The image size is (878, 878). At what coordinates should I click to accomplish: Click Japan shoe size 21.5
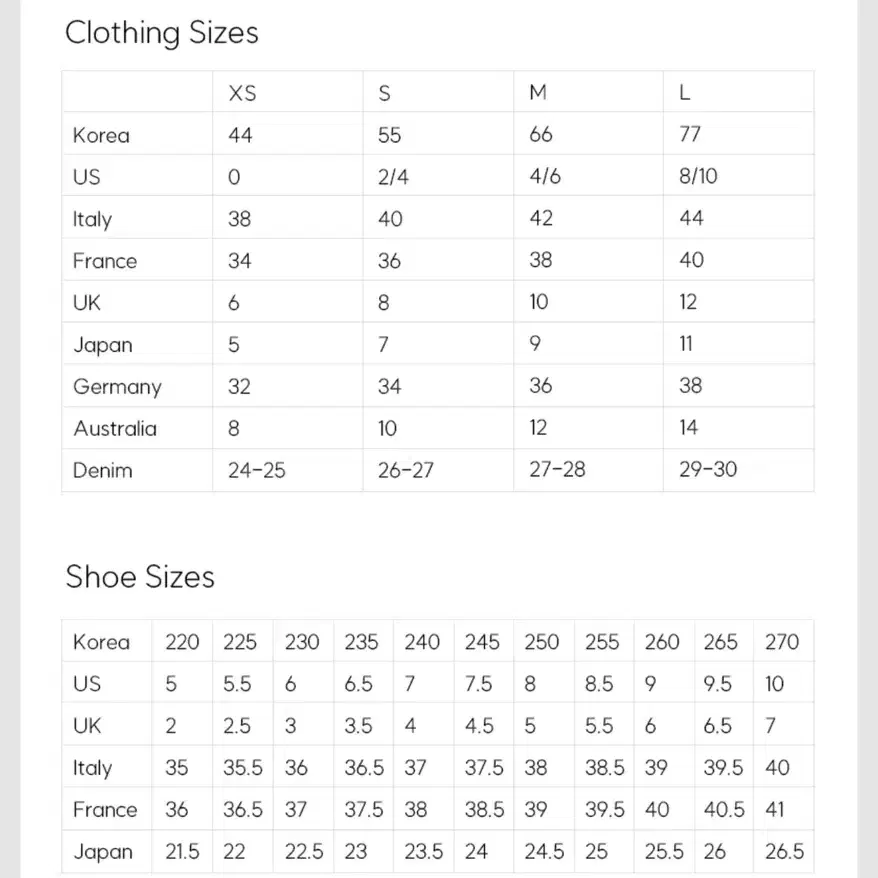182,852
